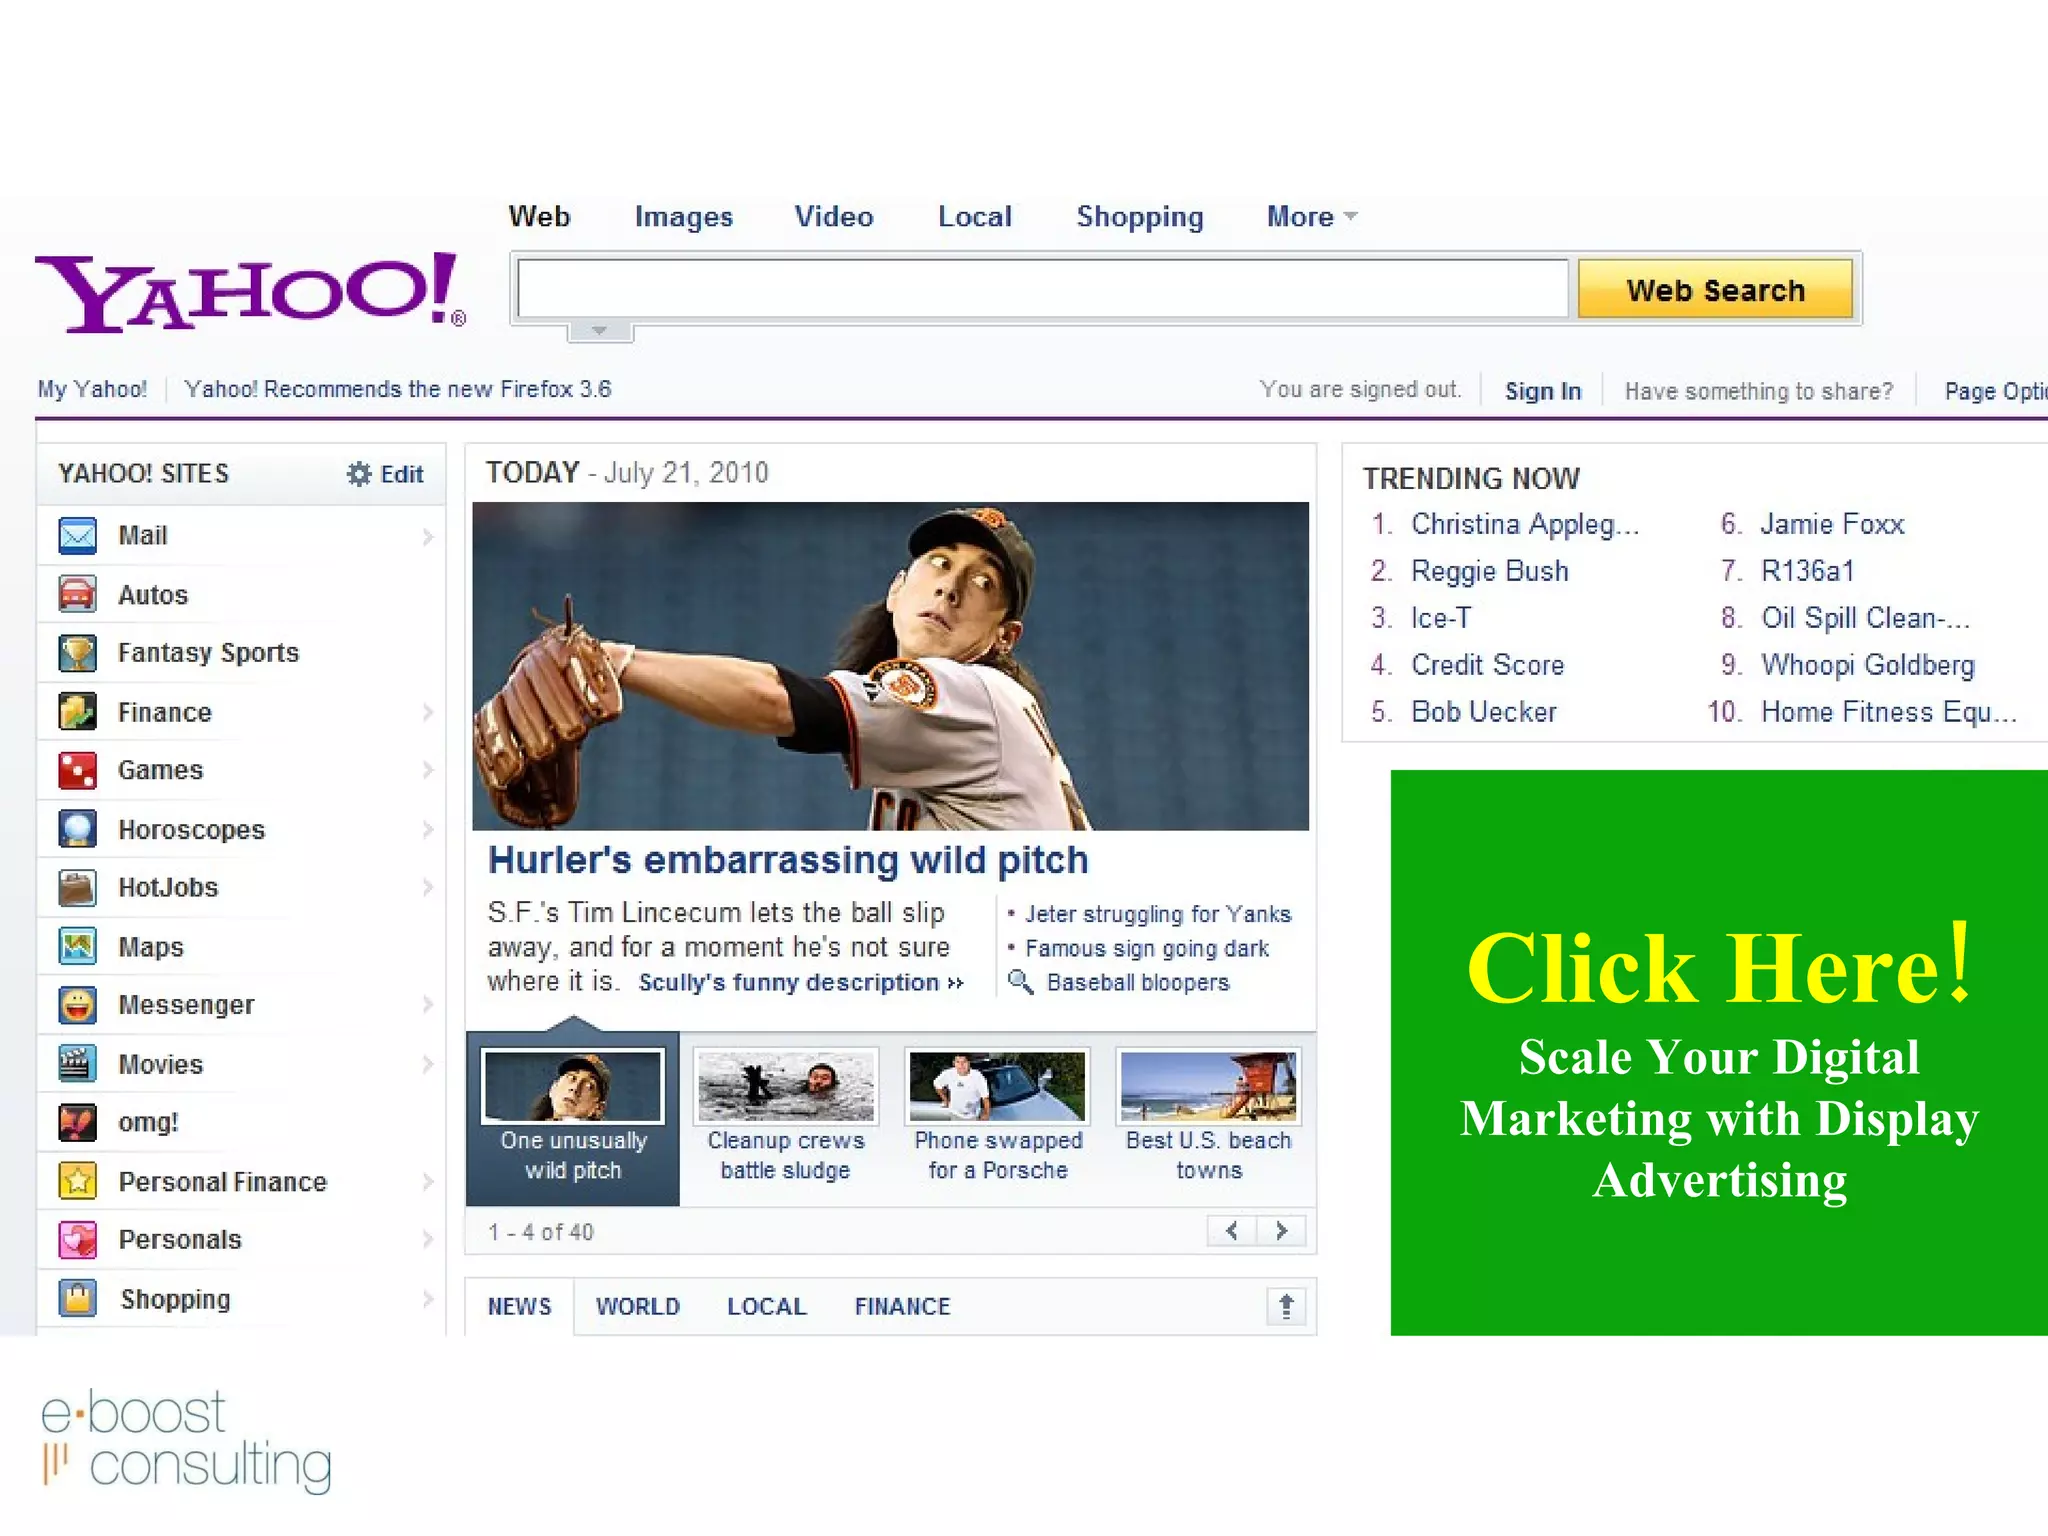Expand the Shopping flyout arrow
The width and height of the screenshot is (2048, 1536).
tap(428, 1298)
